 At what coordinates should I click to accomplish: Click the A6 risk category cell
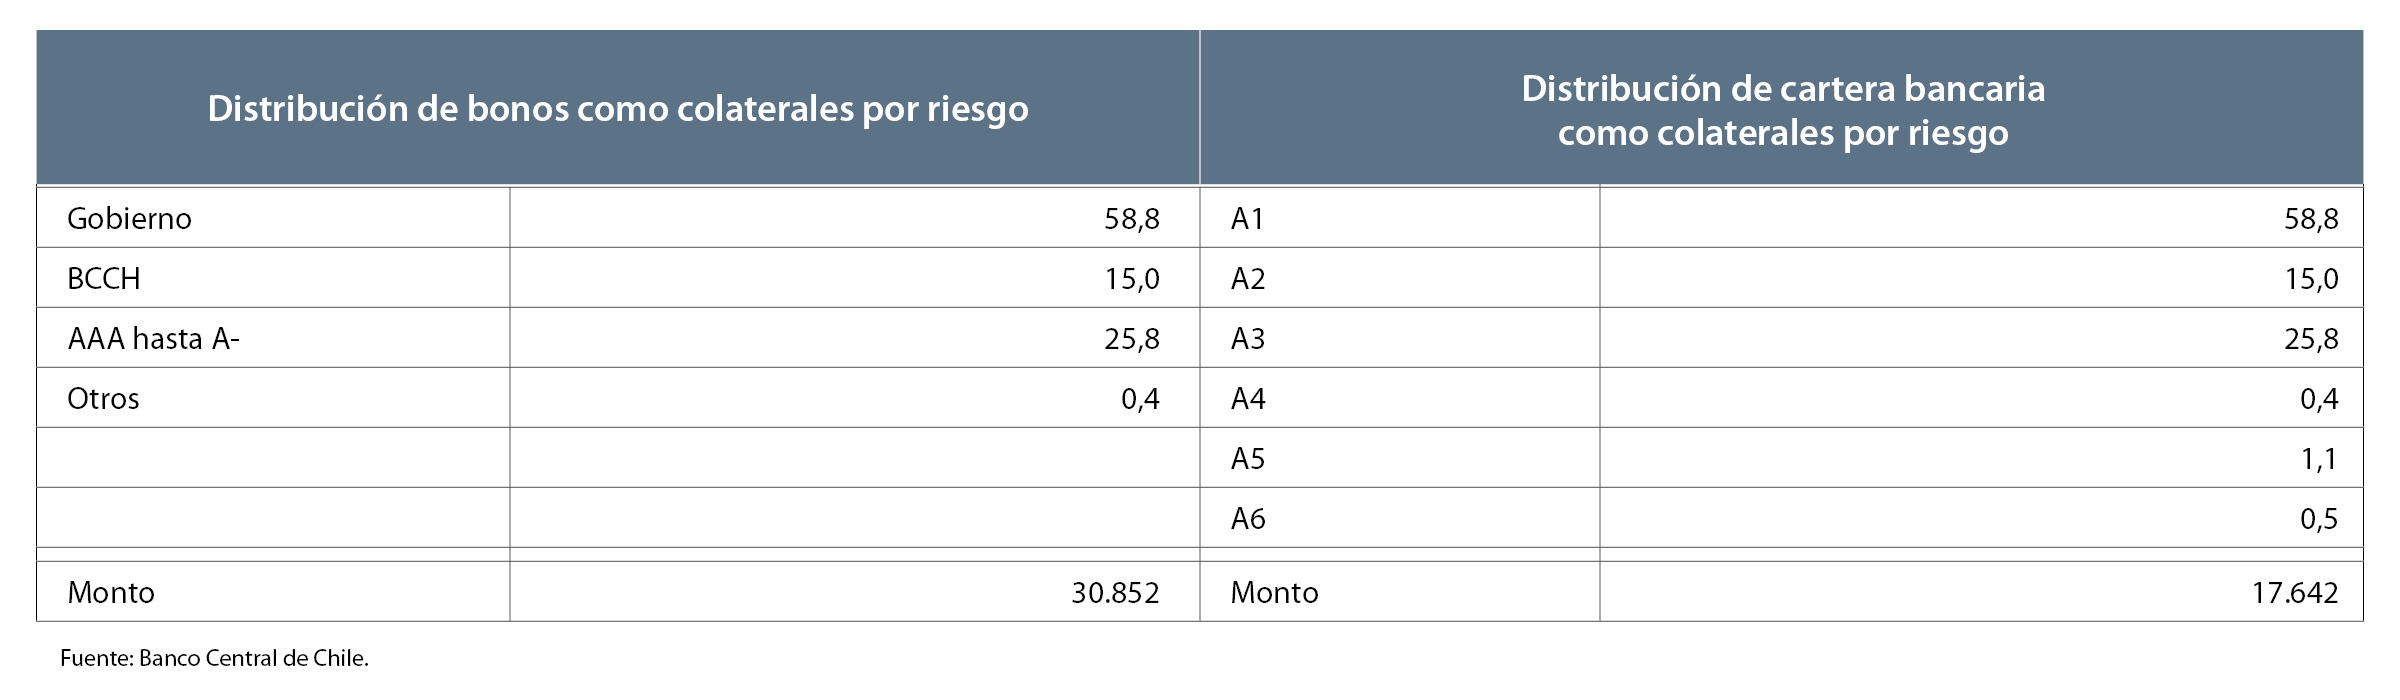click(1248, 519)
